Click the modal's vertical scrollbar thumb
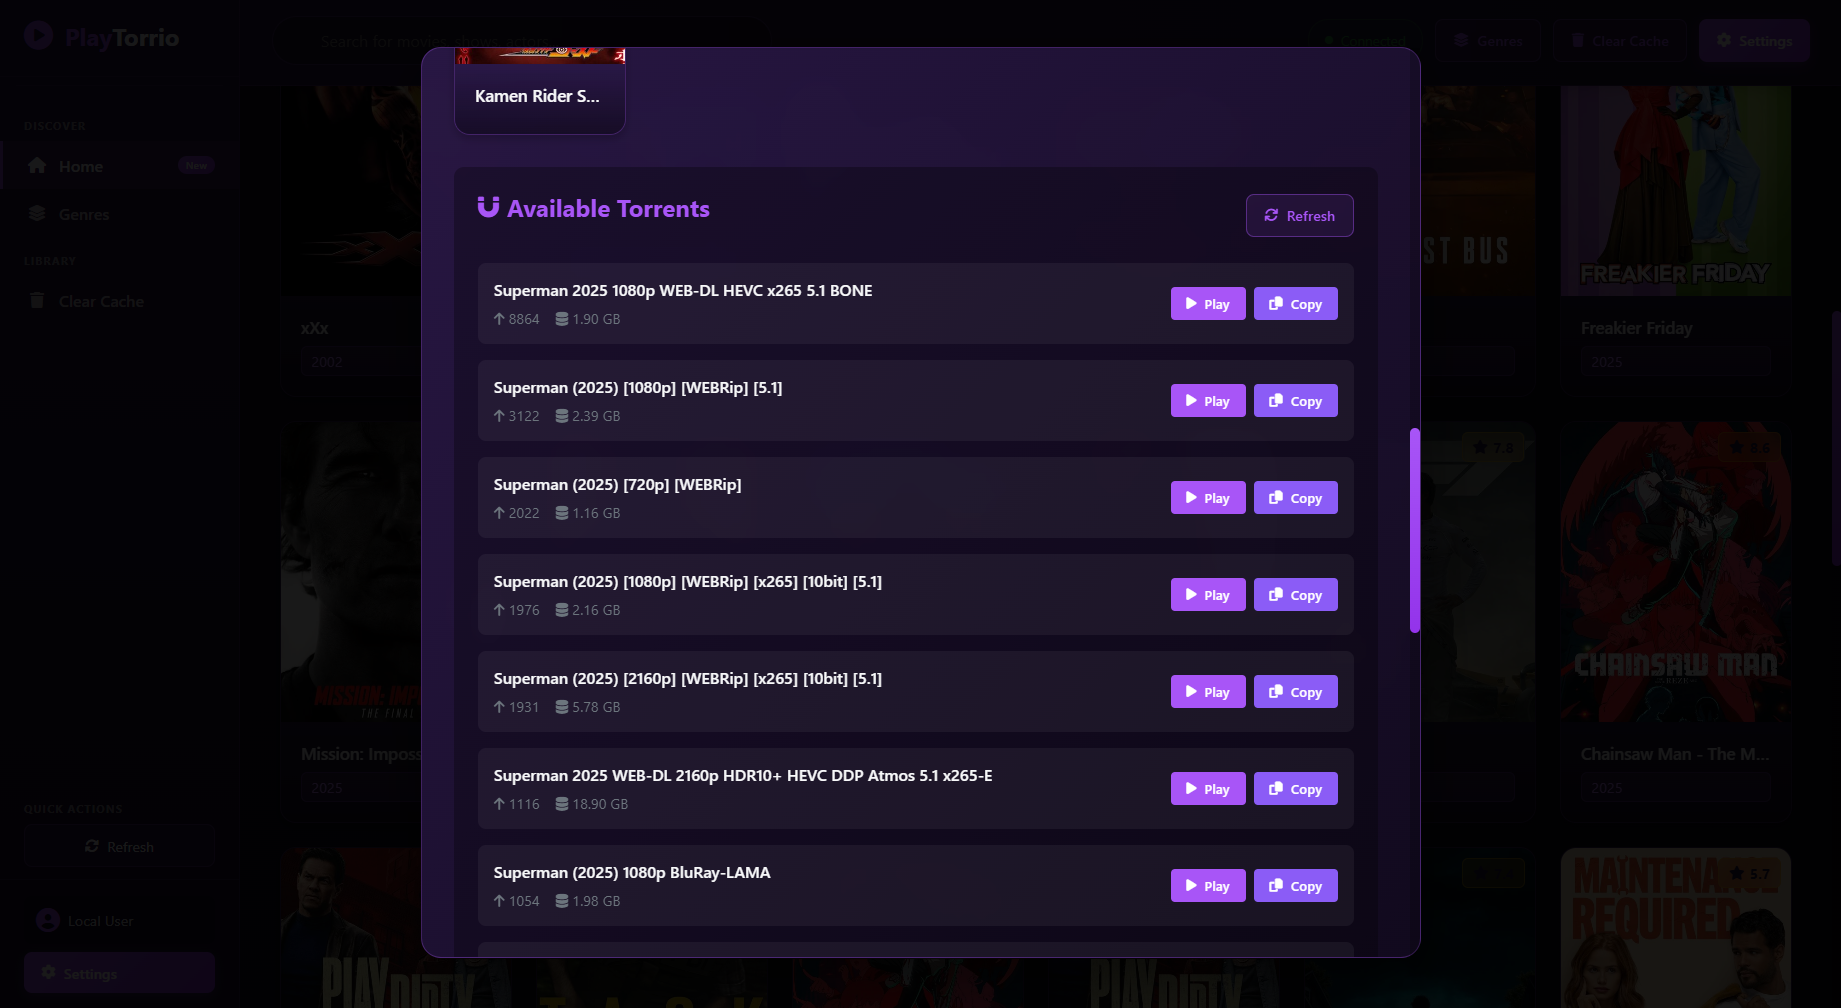1841x1008 pixels. click(1415, 530)
